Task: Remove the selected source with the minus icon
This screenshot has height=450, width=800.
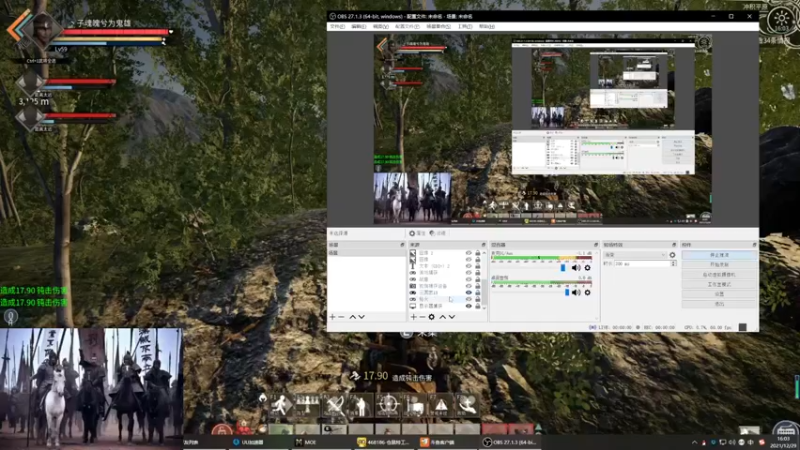Action: point(422,317)
